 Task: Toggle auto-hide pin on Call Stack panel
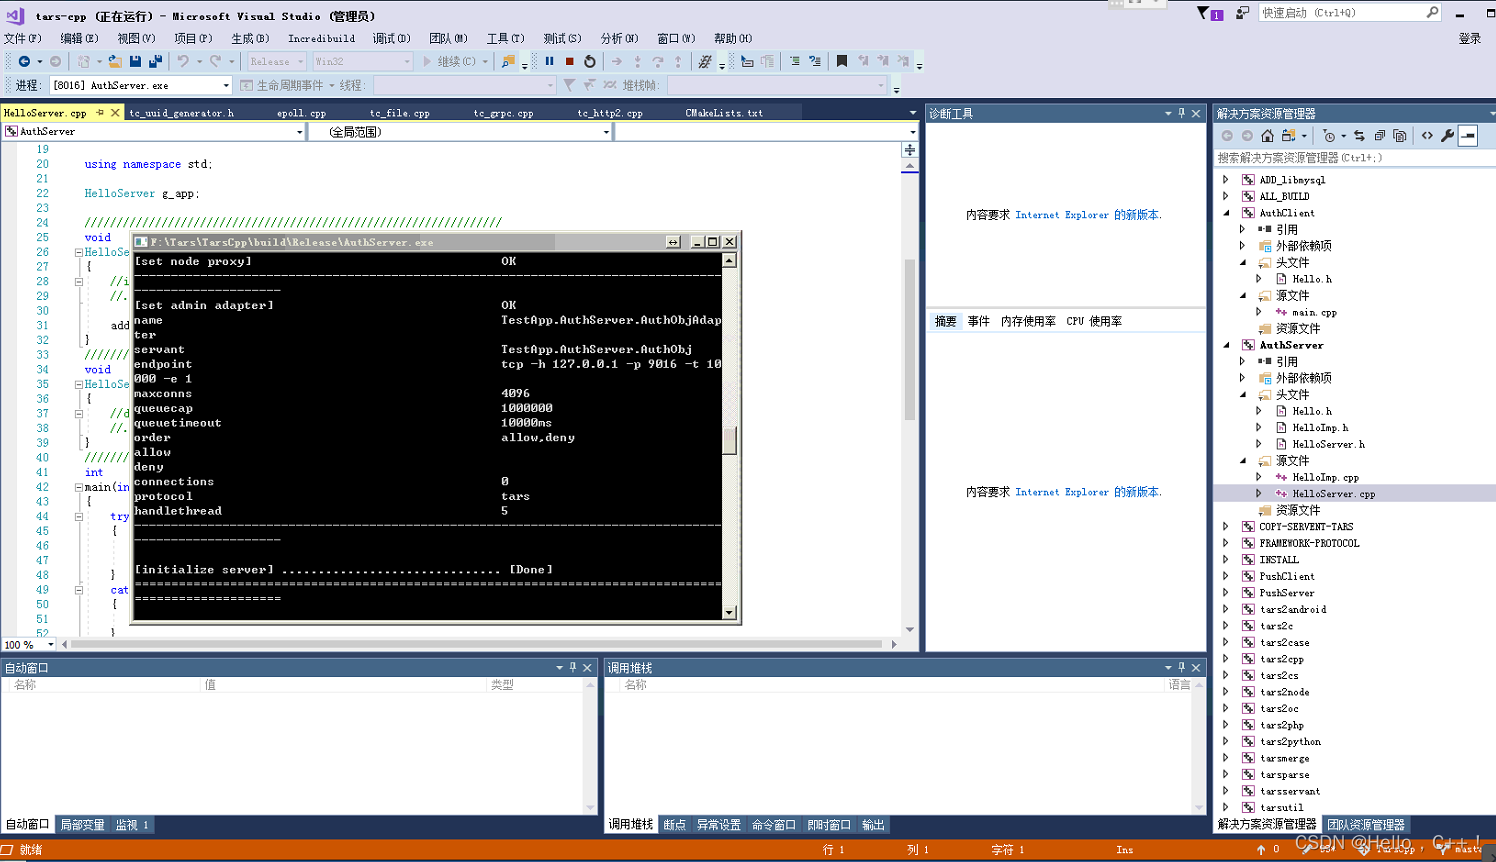click(x=1181, y=667)
